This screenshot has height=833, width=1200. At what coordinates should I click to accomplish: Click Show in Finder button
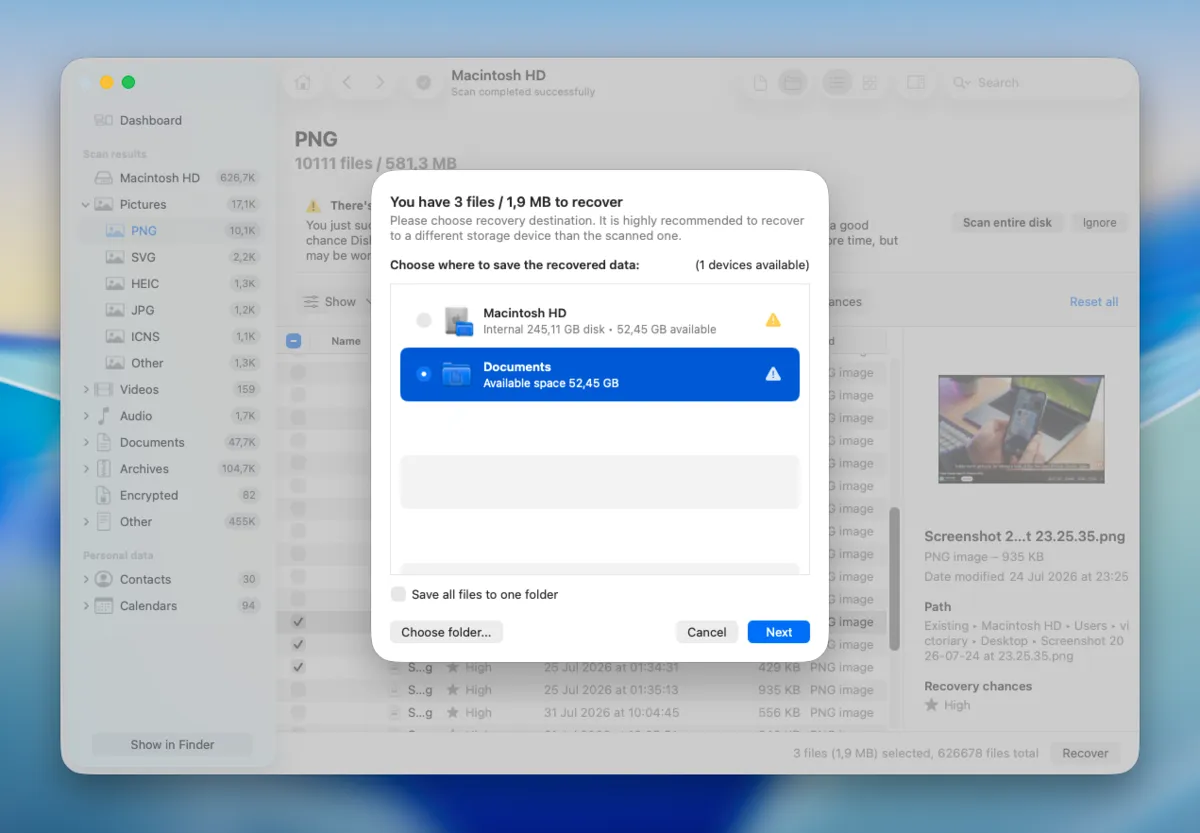point(172,745)
